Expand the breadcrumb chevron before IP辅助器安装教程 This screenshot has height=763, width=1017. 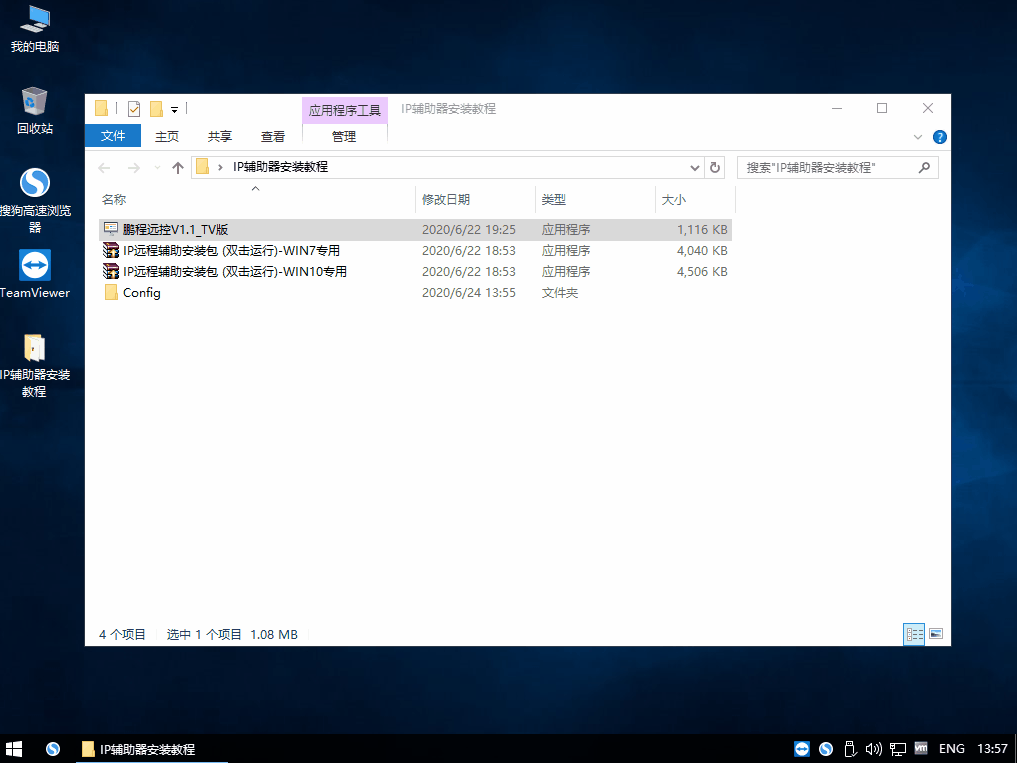[220, 167]
